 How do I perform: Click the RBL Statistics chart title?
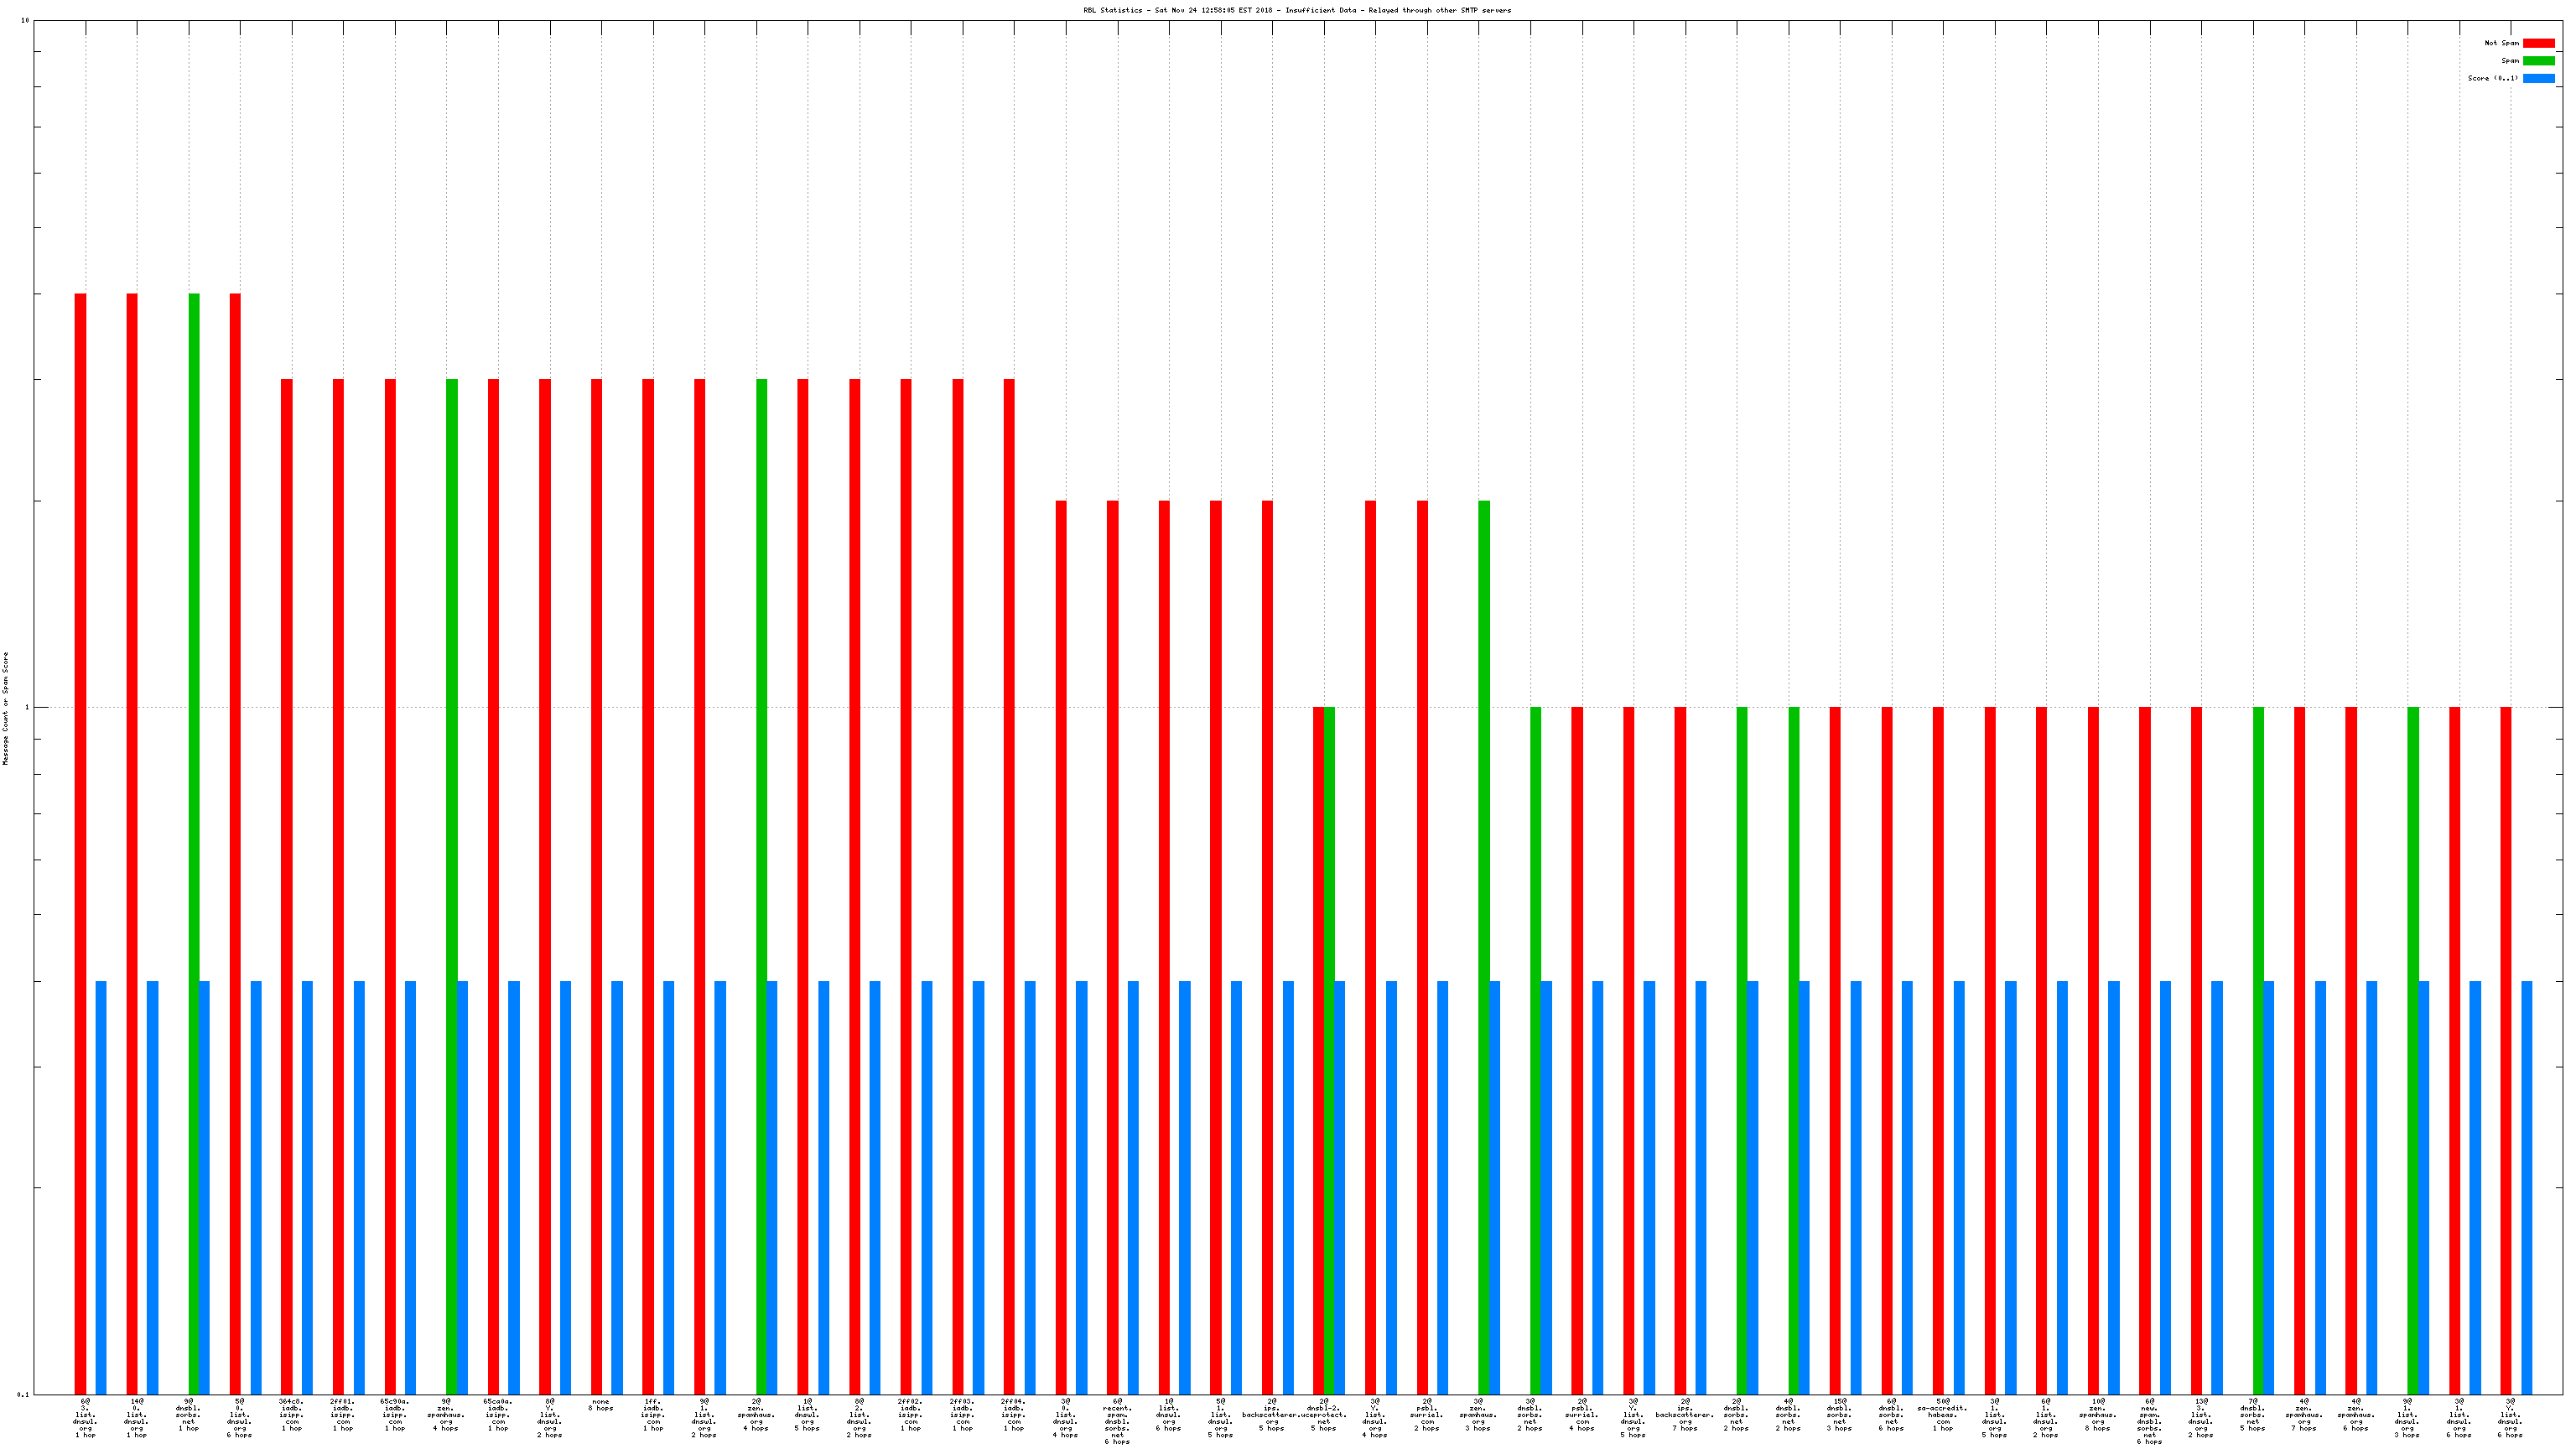(x=1297, y=10)
